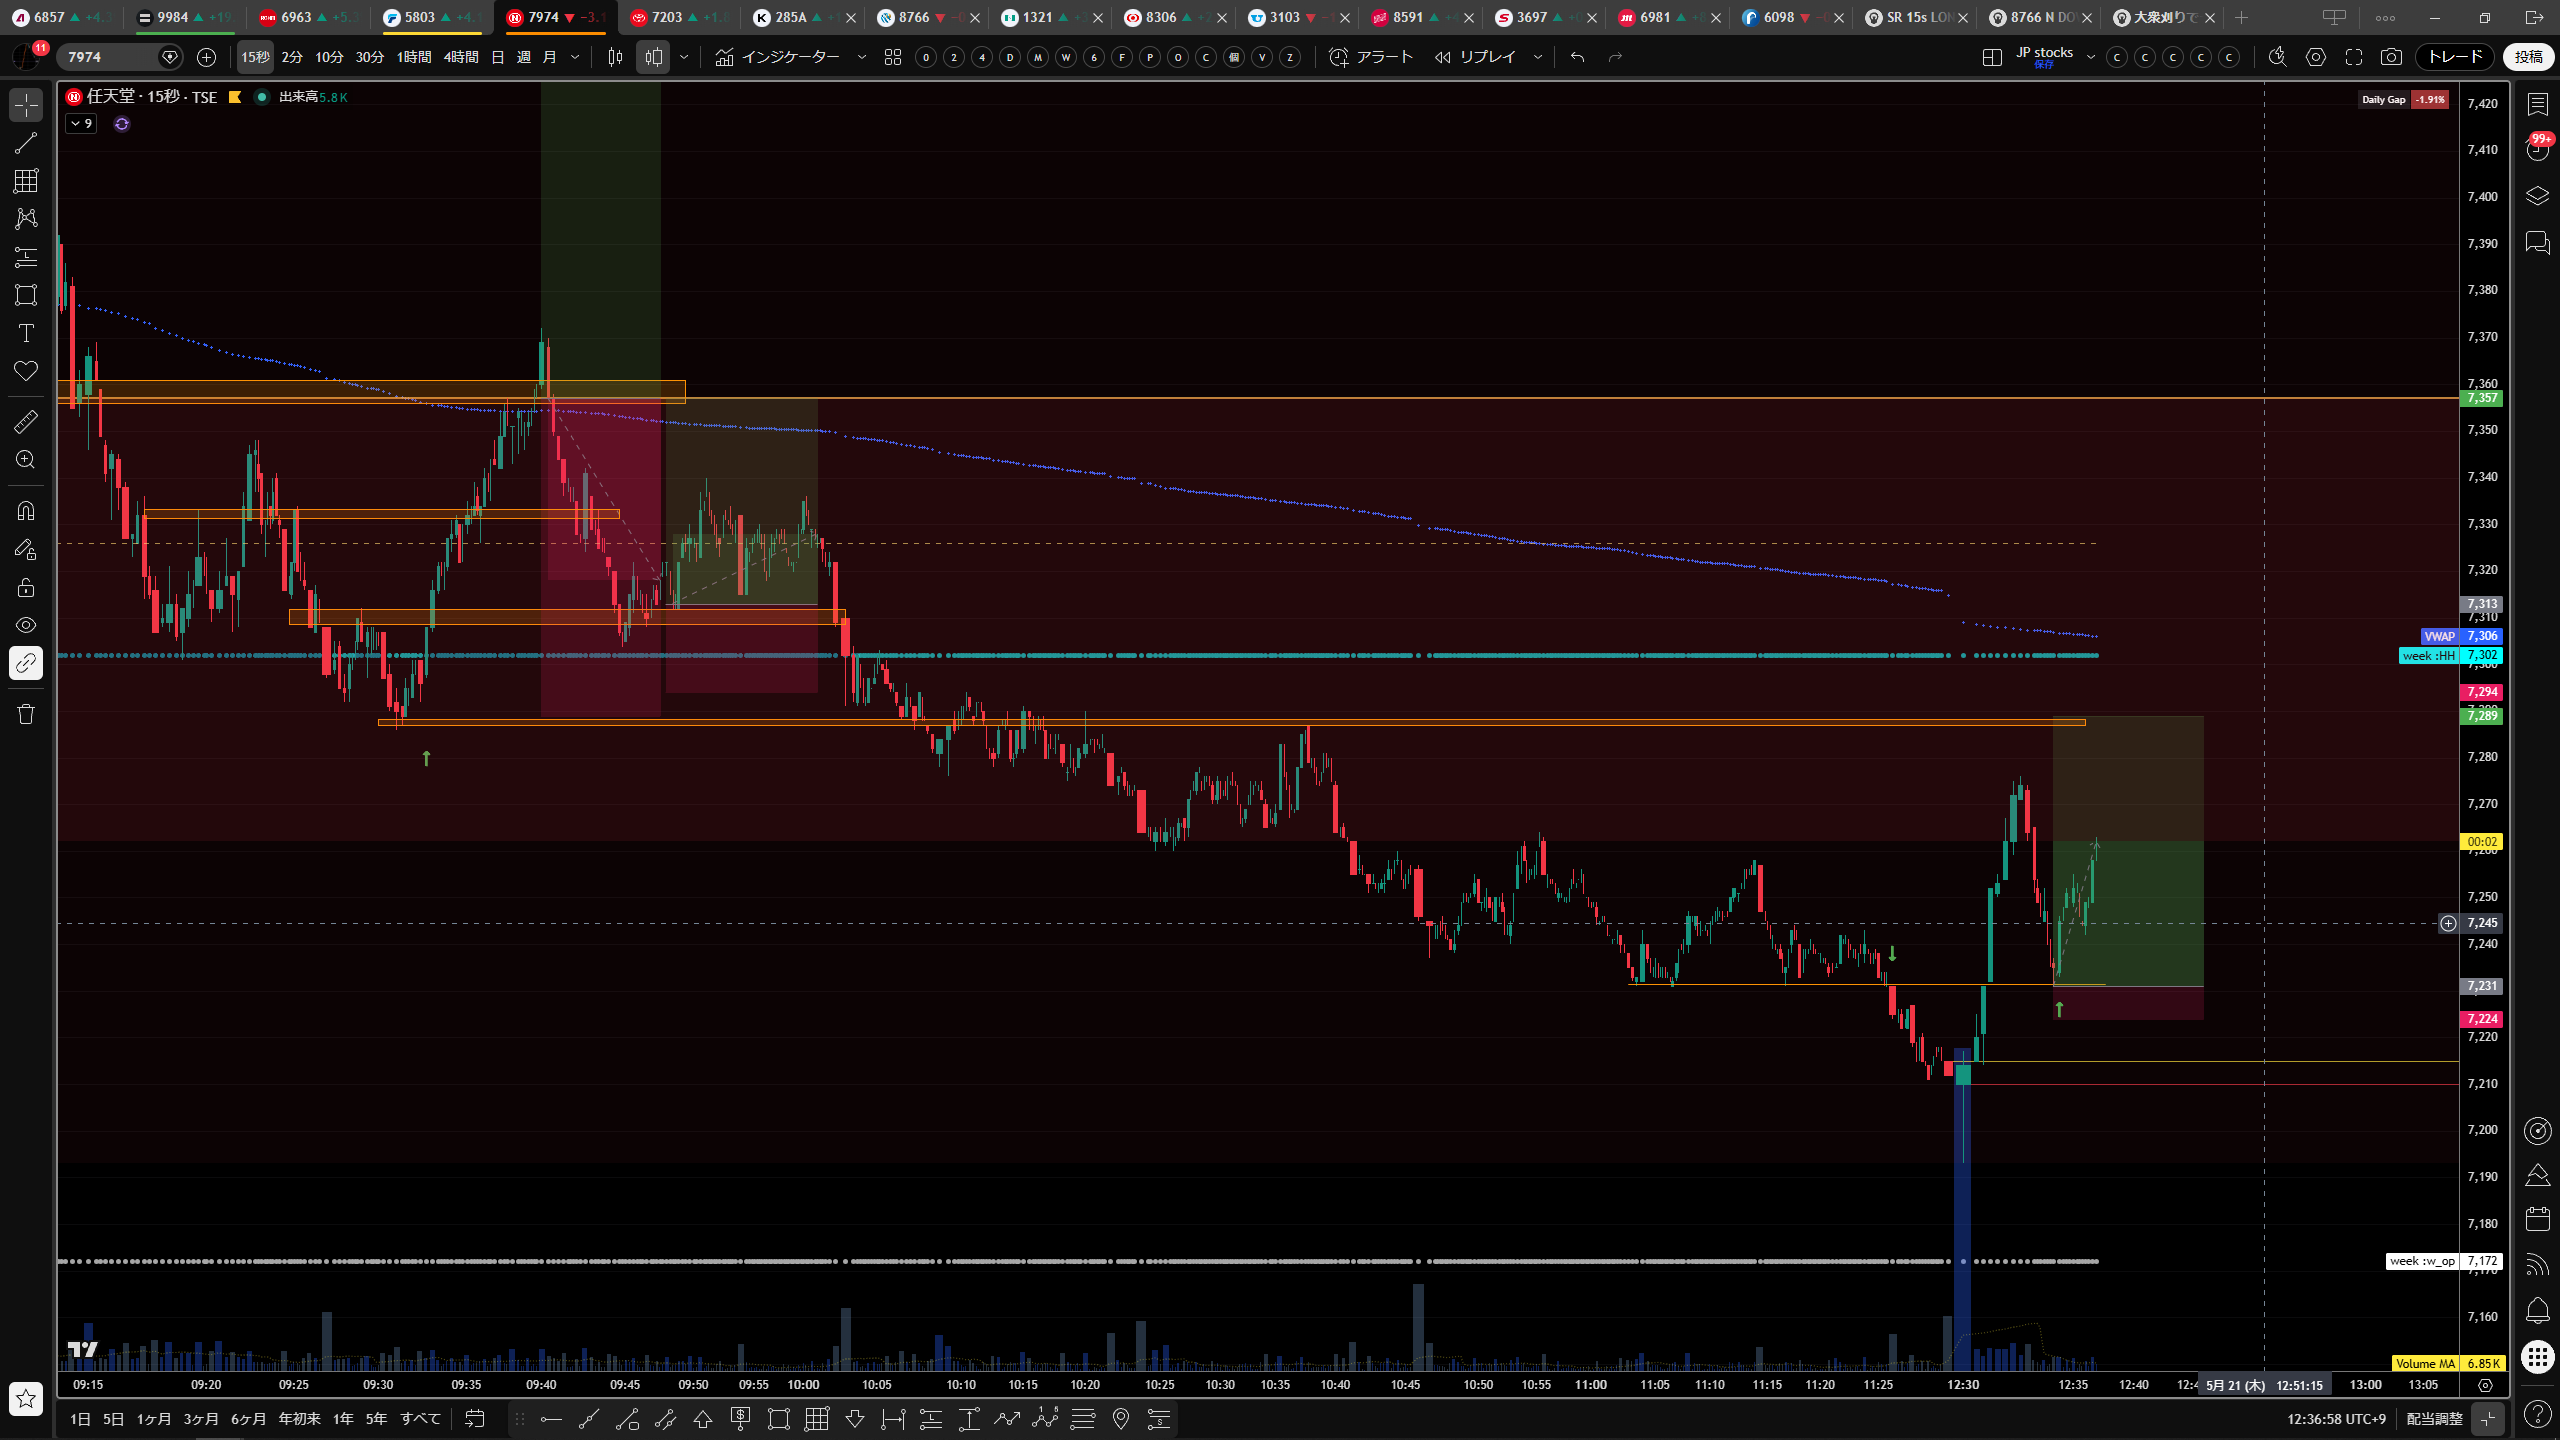Open the アラート alert creator

pos(1371,57)
